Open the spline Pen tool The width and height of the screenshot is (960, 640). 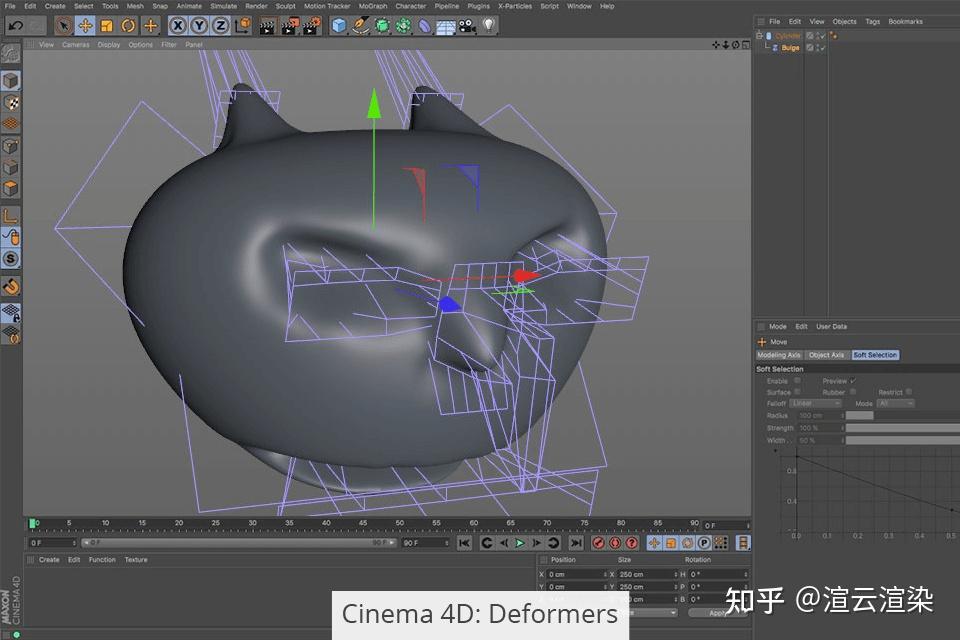click(361, 26)
